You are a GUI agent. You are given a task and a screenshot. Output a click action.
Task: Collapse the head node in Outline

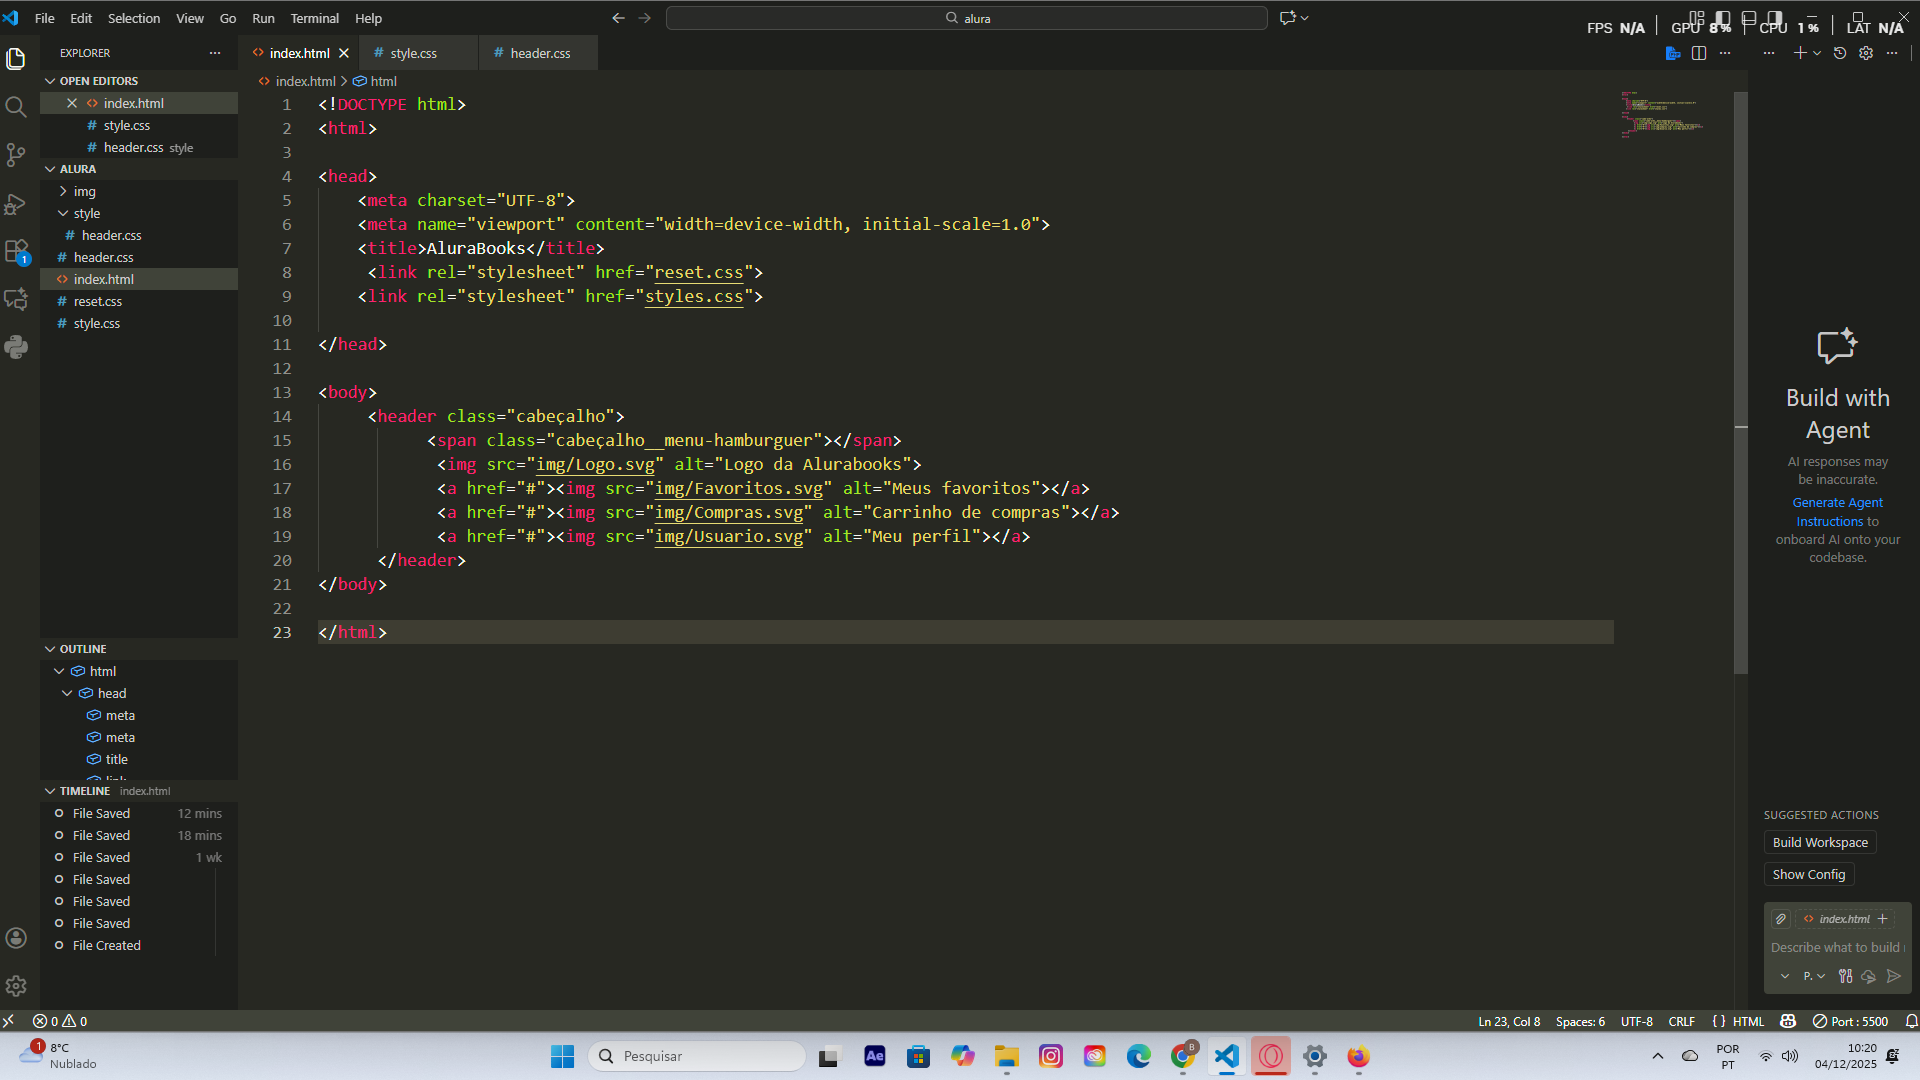click(67, 693)
